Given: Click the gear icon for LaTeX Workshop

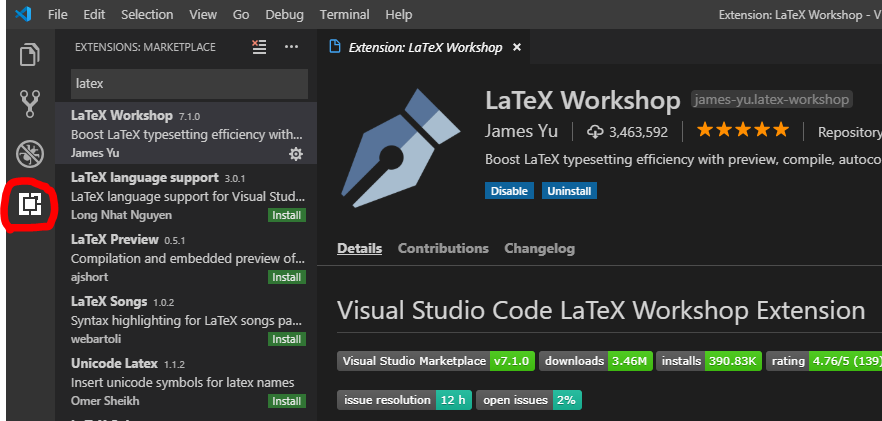Looking at the screenshot, I should point(296,153).
